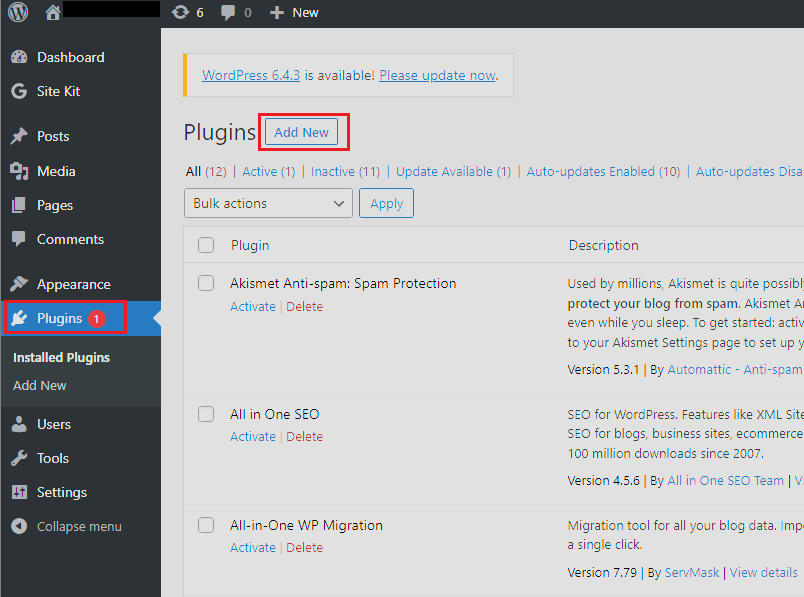Image resolution: width=804 pixels, height=597 pixels.
Task: Check the All in One SEO checkbox
Action: [206, 414]
